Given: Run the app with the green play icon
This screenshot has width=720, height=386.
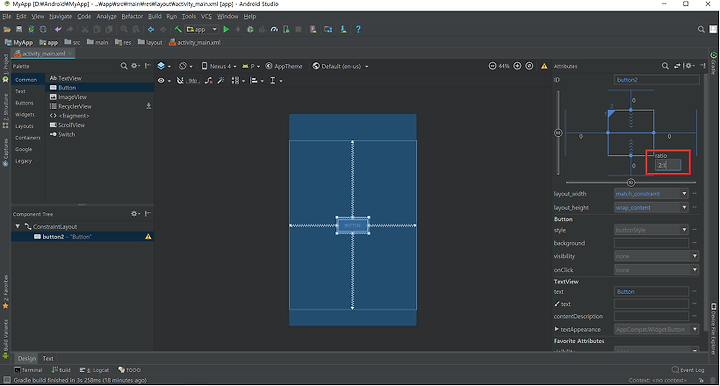Looking at the screenshot, I should pos(226,29).
